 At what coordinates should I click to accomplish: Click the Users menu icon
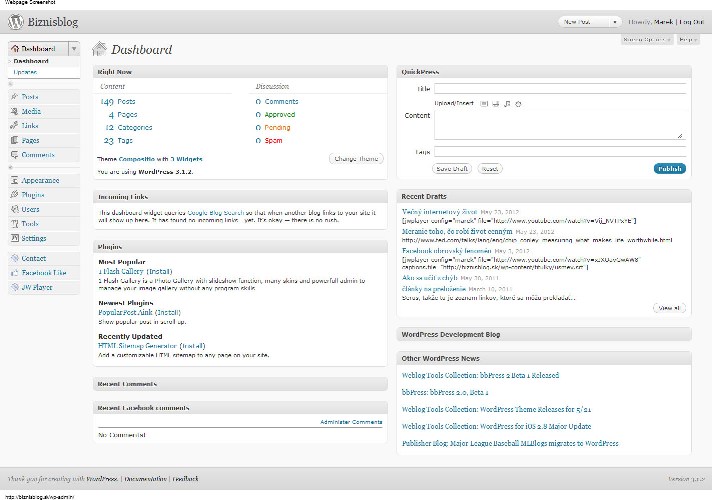pyautogui.click(x=15, y=209)
